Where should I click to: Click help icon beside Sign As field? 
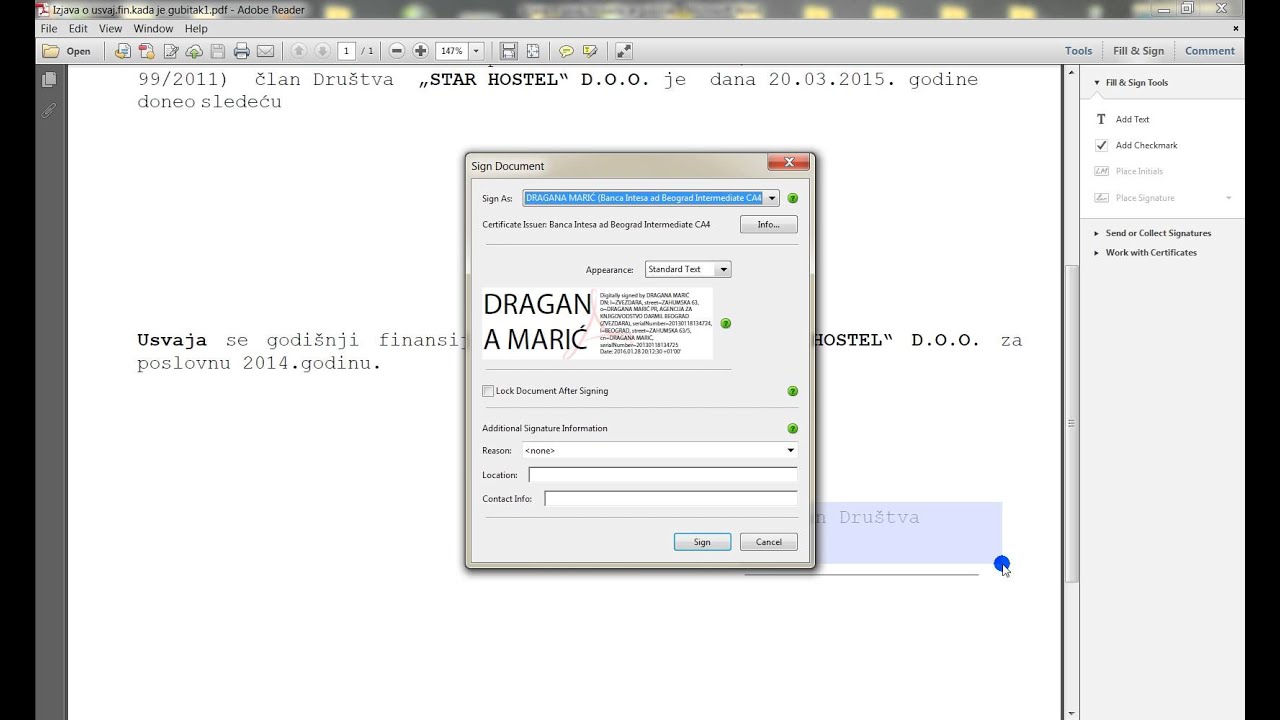793,198
